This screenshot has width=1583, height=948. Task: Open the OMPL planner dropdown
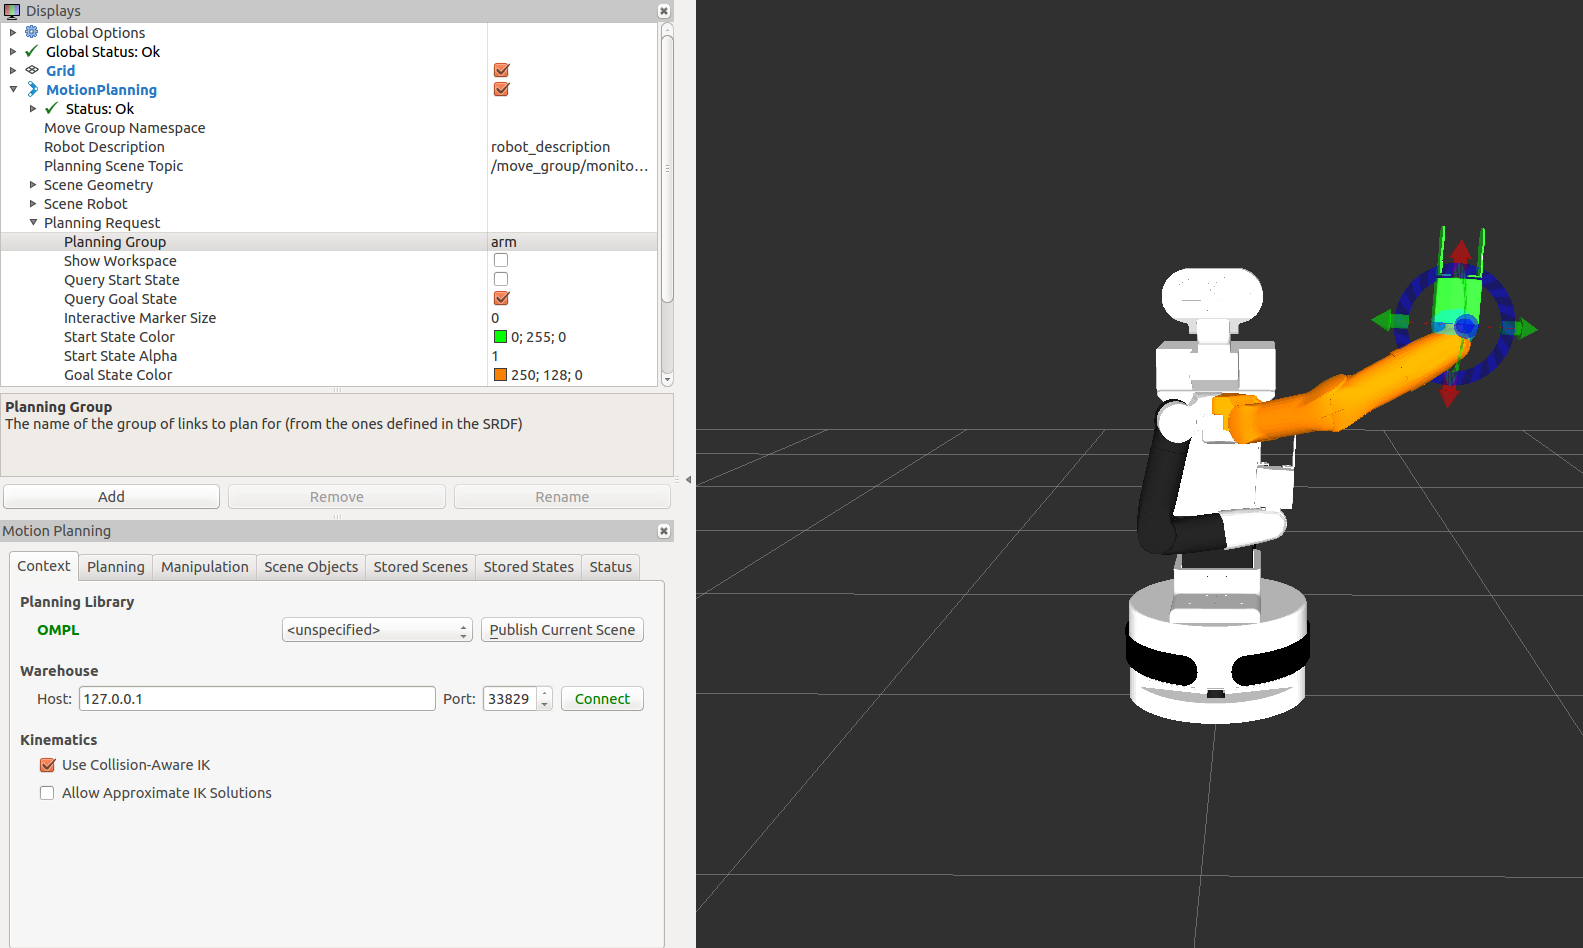[376, 630]
